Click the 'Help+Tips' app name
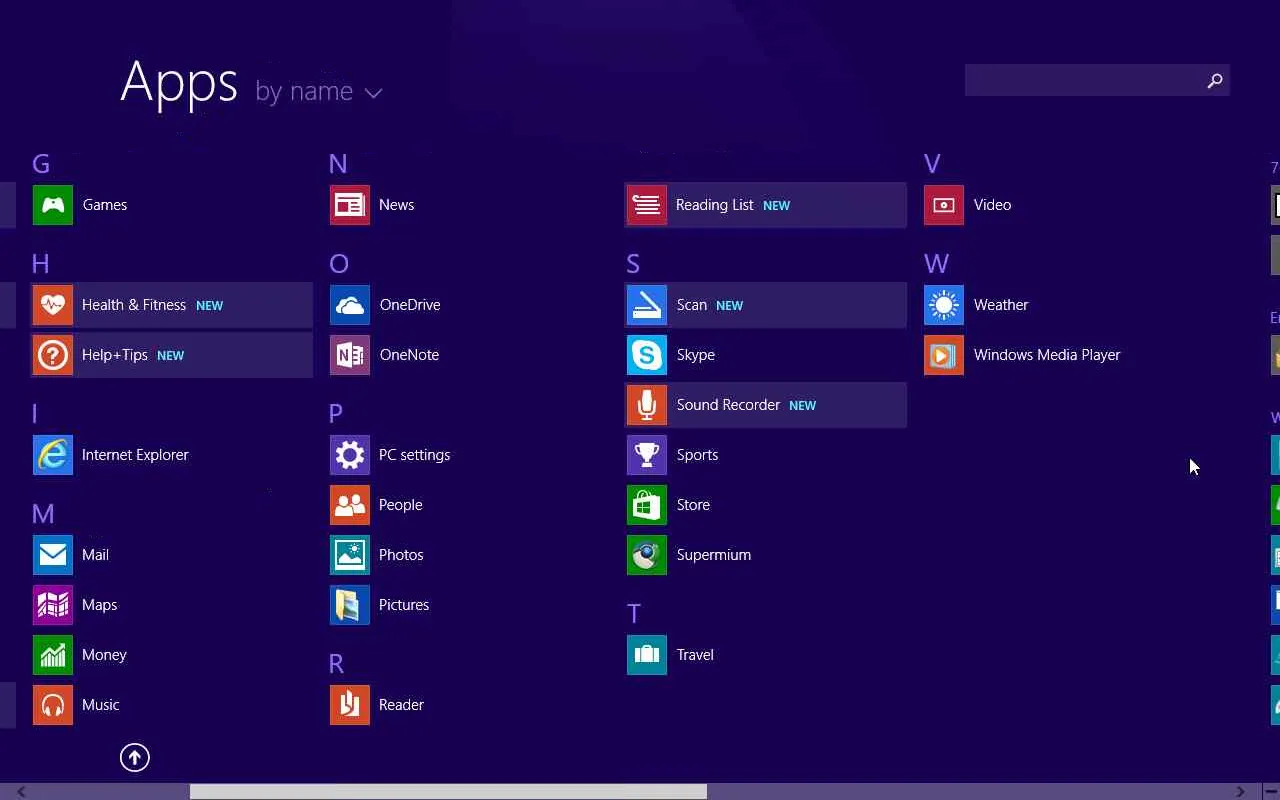Image resolution: width=1280 pixels, height=800 pixels. click(115, 355)
